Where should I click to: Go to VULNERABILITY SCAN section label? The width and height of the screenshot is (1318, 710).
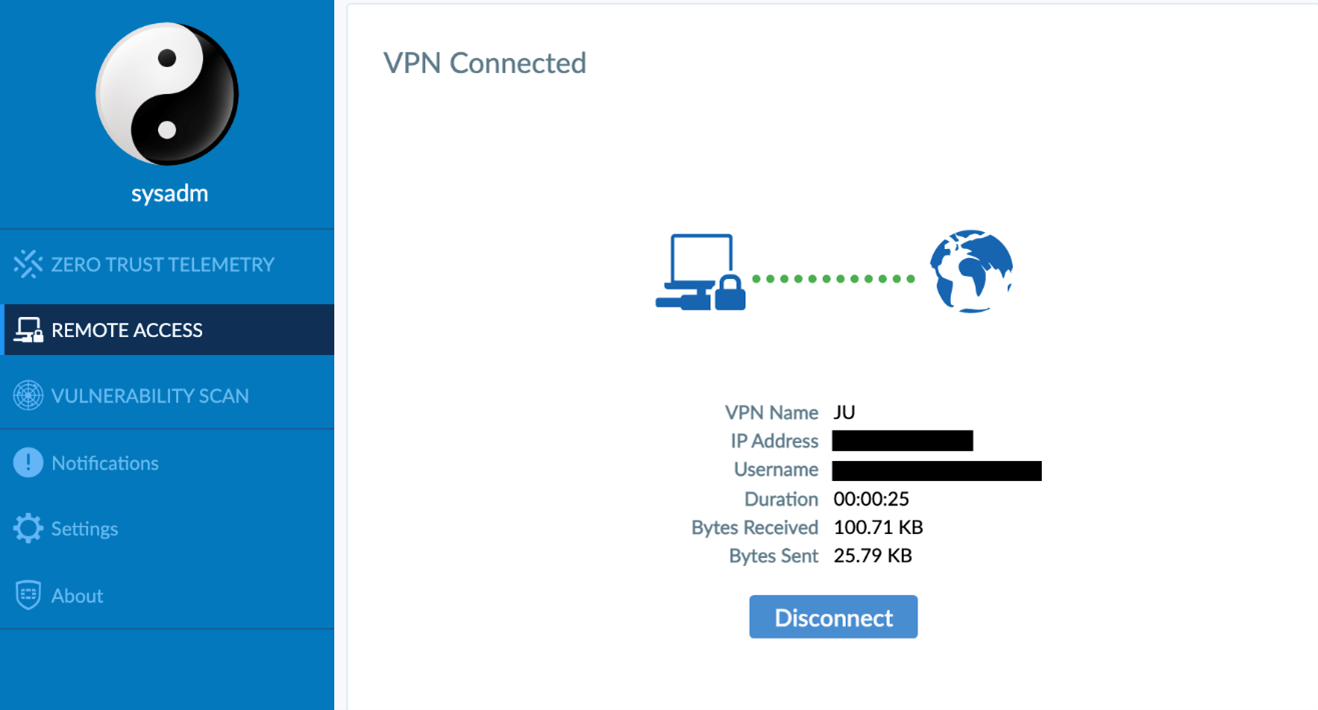[x=150, y=396]
